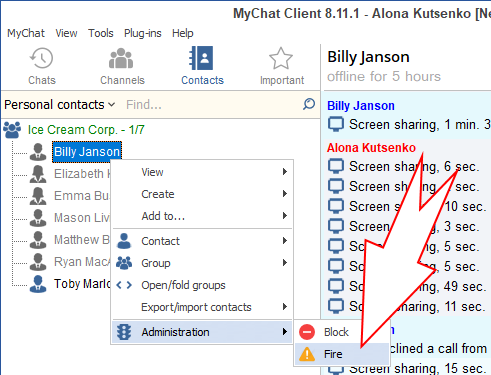Click the magnifier search icon
The width and height of the screenshot is (491, 375).
[309, 104]
